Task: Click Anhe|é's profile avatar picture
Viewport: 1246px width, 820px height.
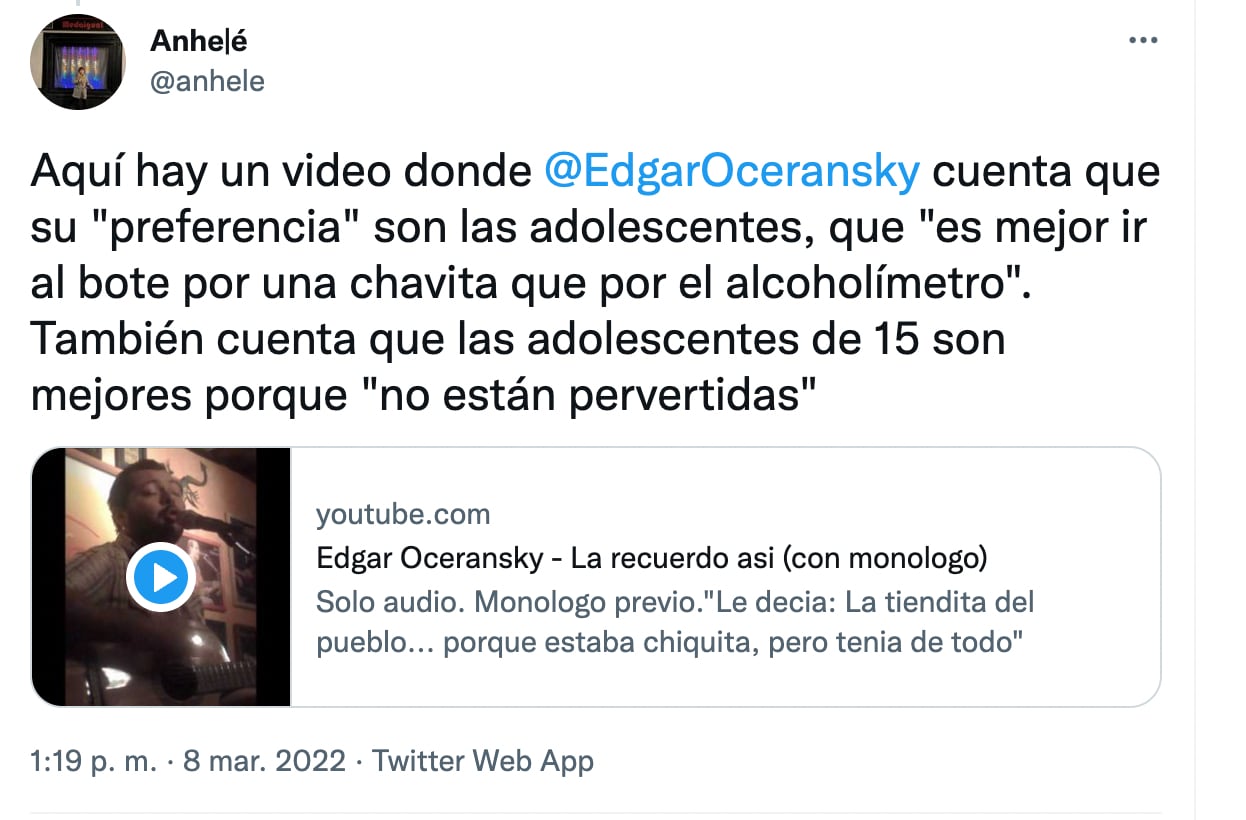Action: [78, 61]
